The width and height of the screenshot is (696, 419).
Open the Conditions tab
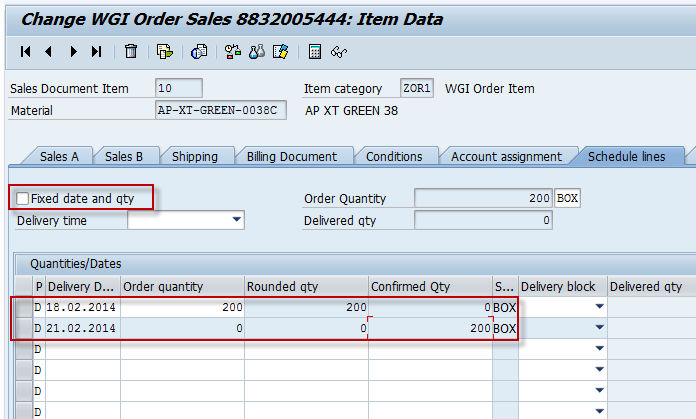pyautogui.click(x=393, y=156)
